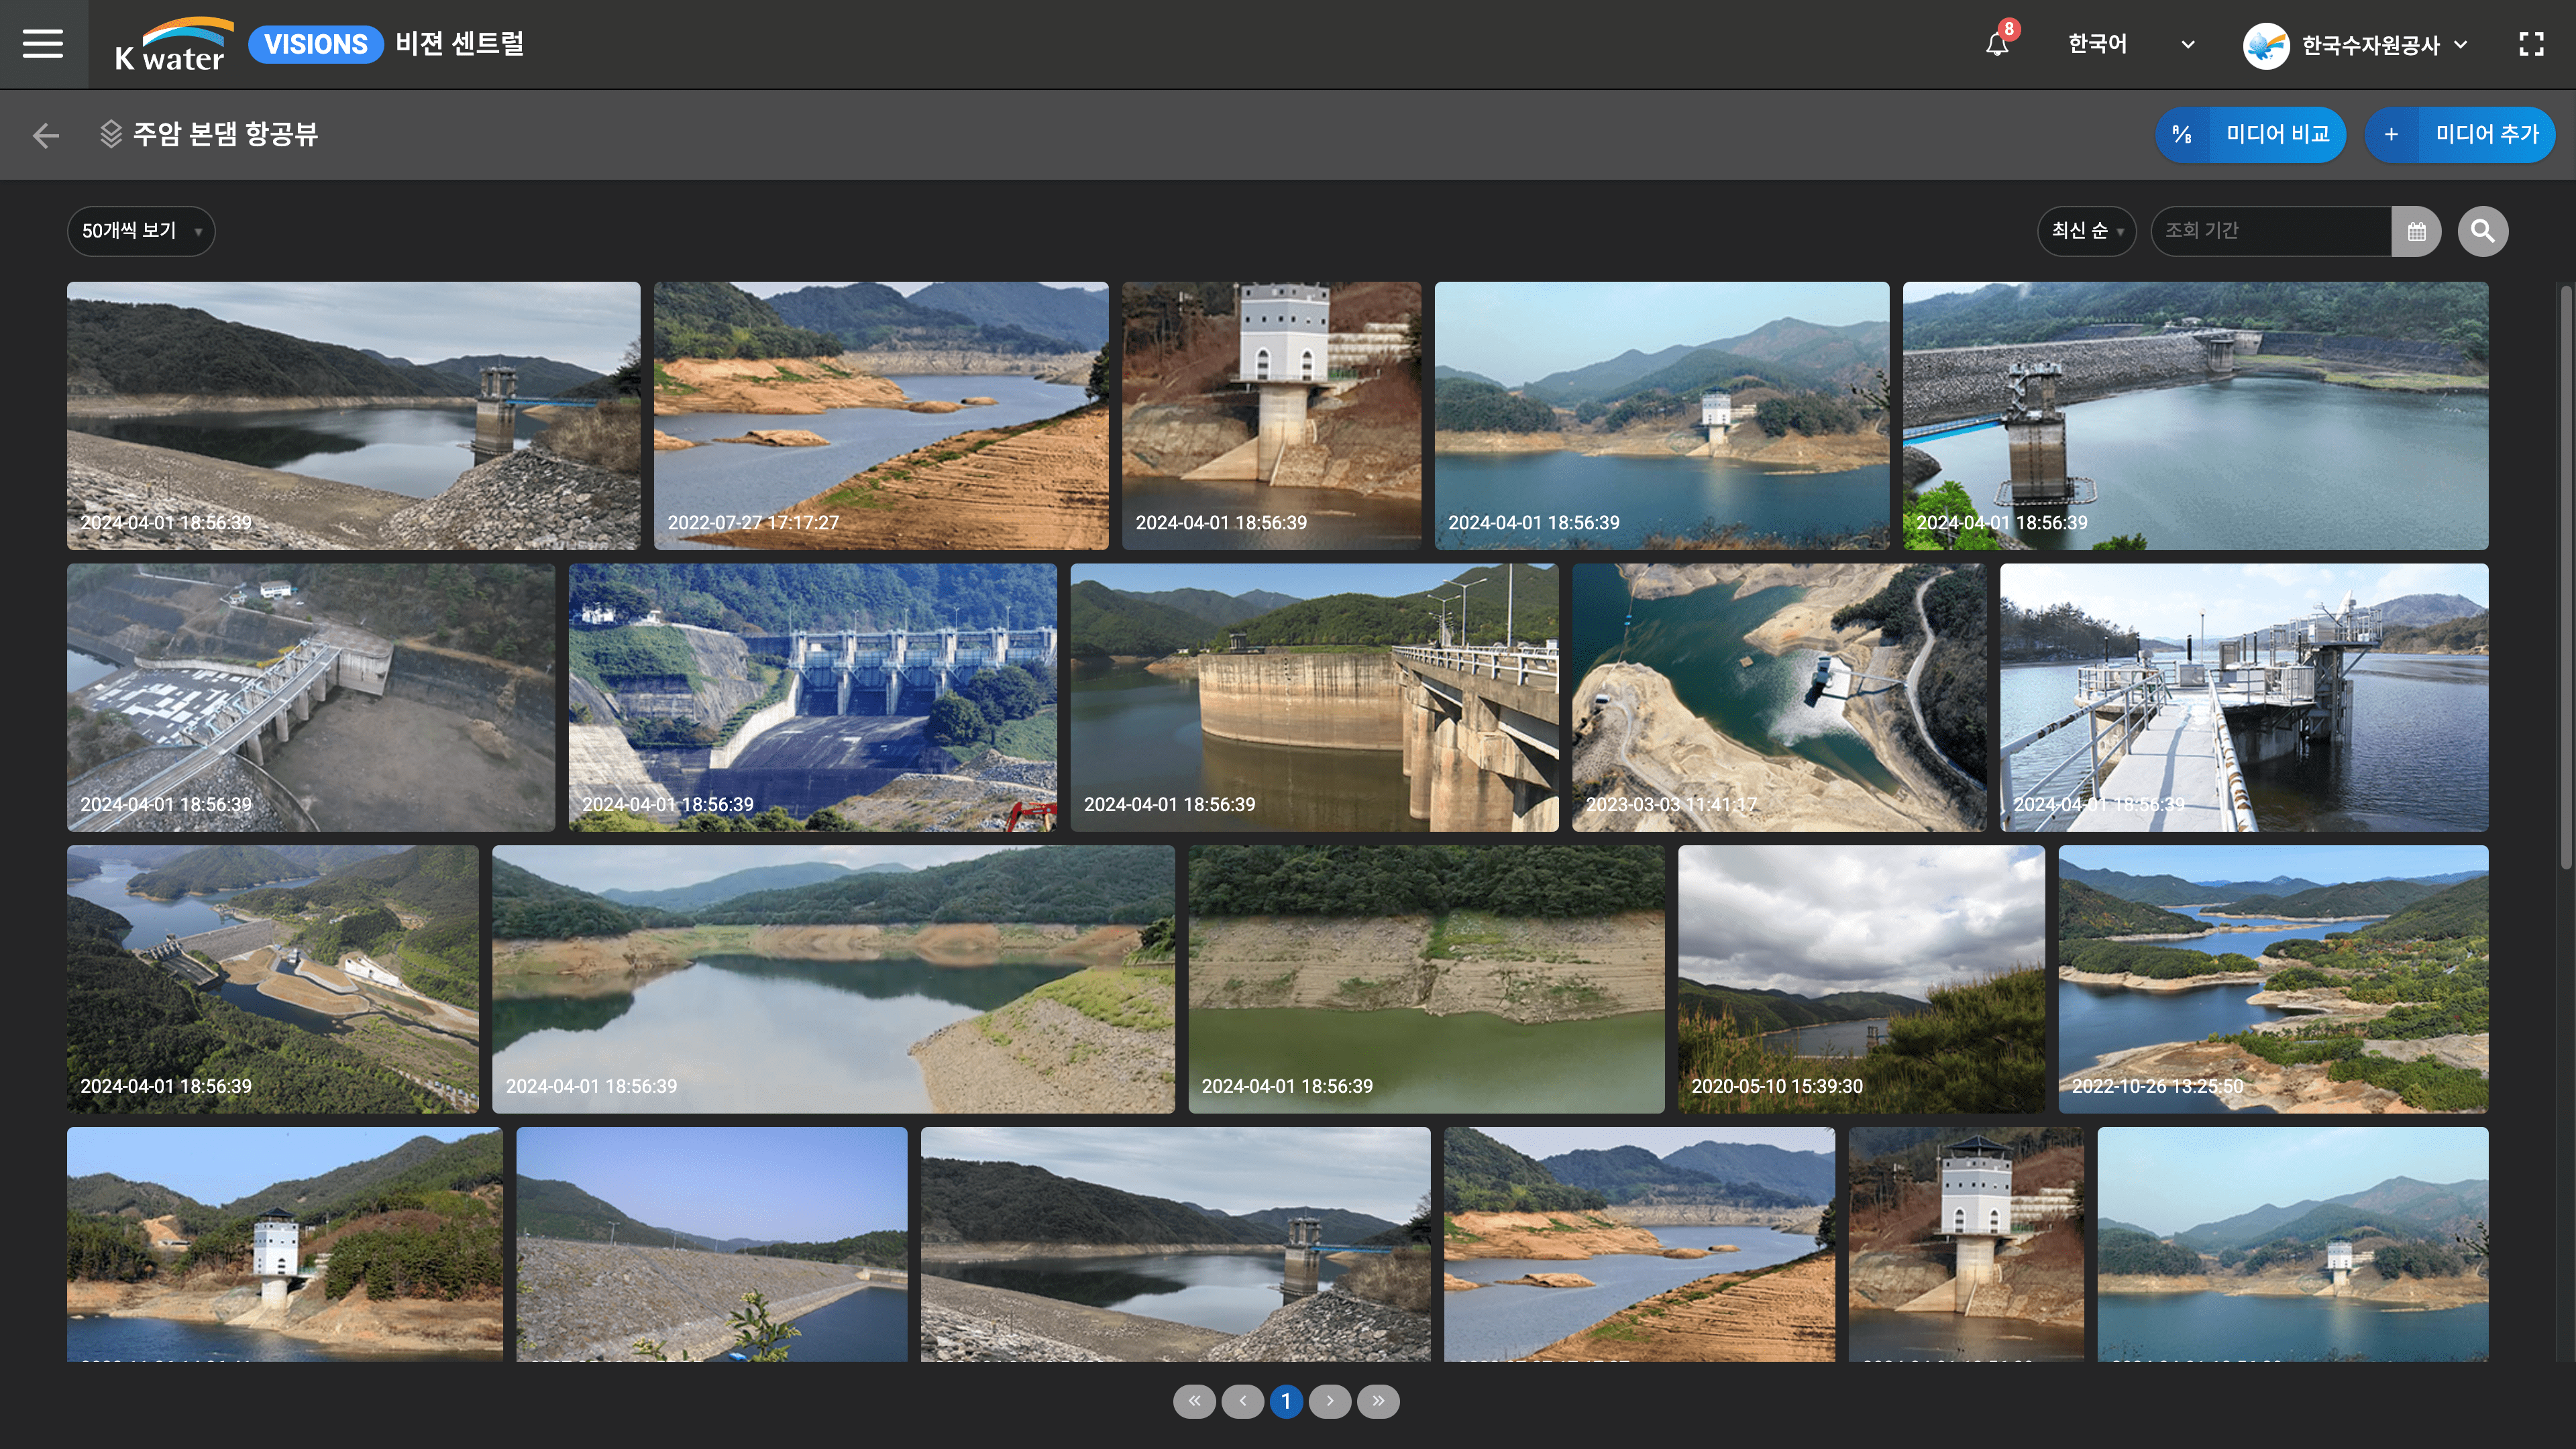This screenshot has height=1449, width=2576.
Task: Expand the 50개씩 보기 dropdown
Action: pos(141,231)
